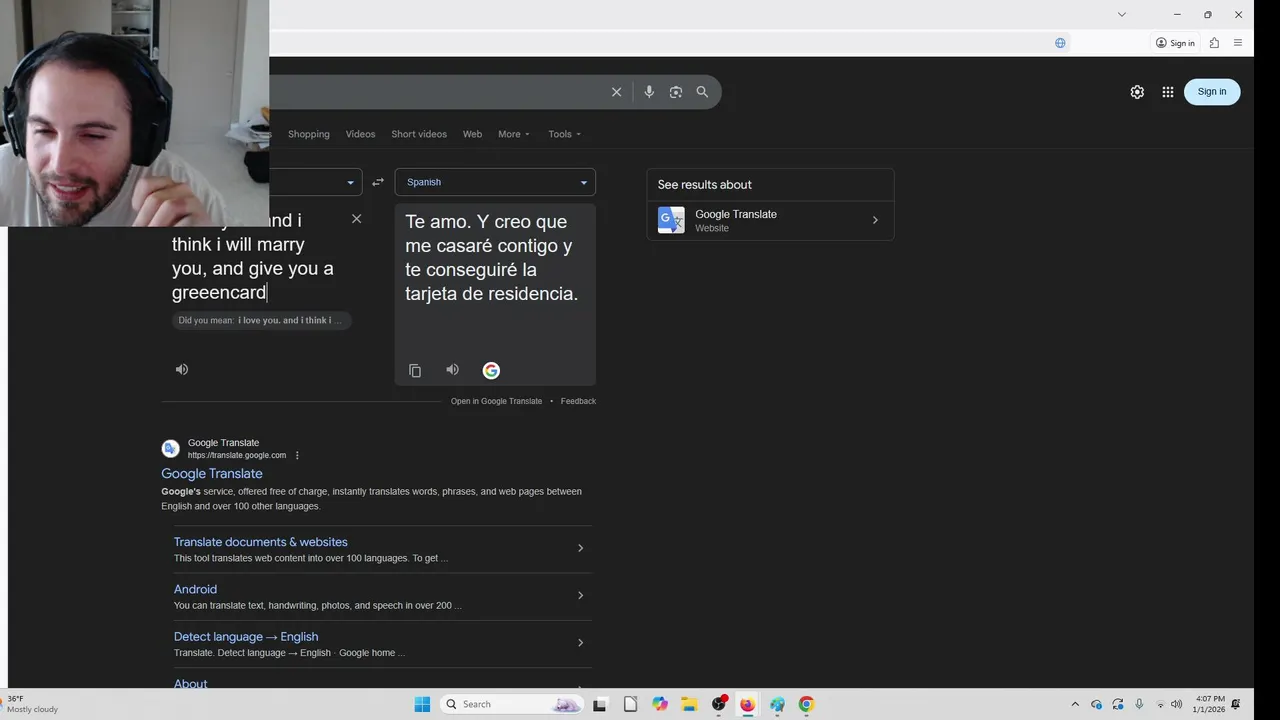Image resolution: width=1280 pixels, height=720 pixels.
Task: Switch to the Videos results tab
Action: (360, 134)
